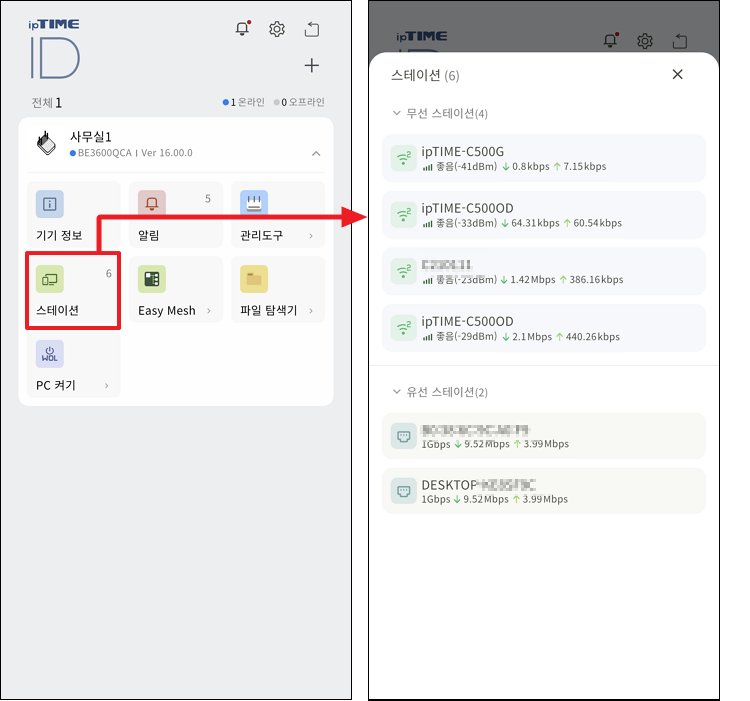Click the 사무실1 device name
The width and height of the screenshot is (750, 701).
[91, 137]
